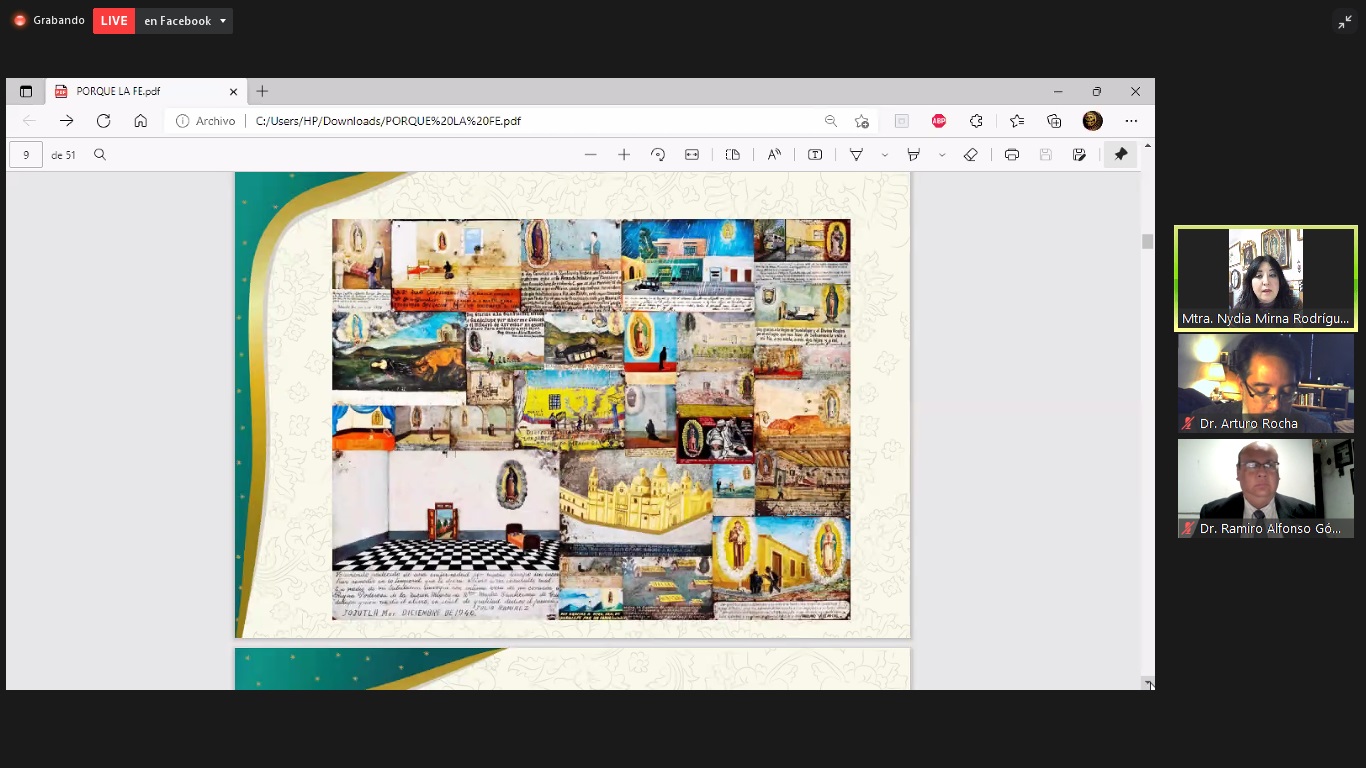1366x768 pixels.
Task: Click the PDF vertical scrollbar thumb
Action: pyautogui.click(x=1148, y=241)
